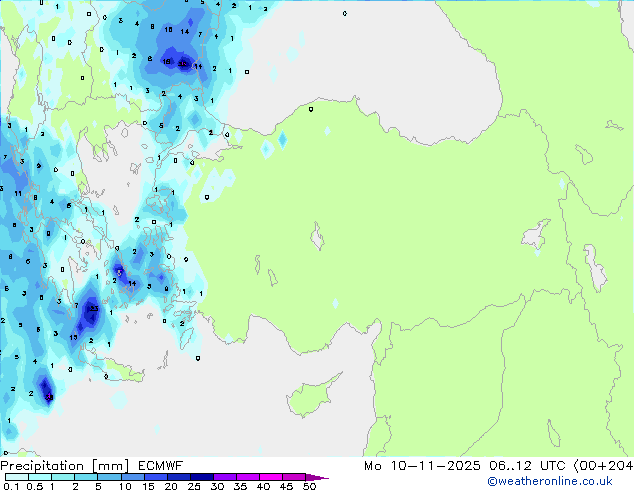Click the Precipitation title text
Viewport: 634px width, 490px height.
42,466
